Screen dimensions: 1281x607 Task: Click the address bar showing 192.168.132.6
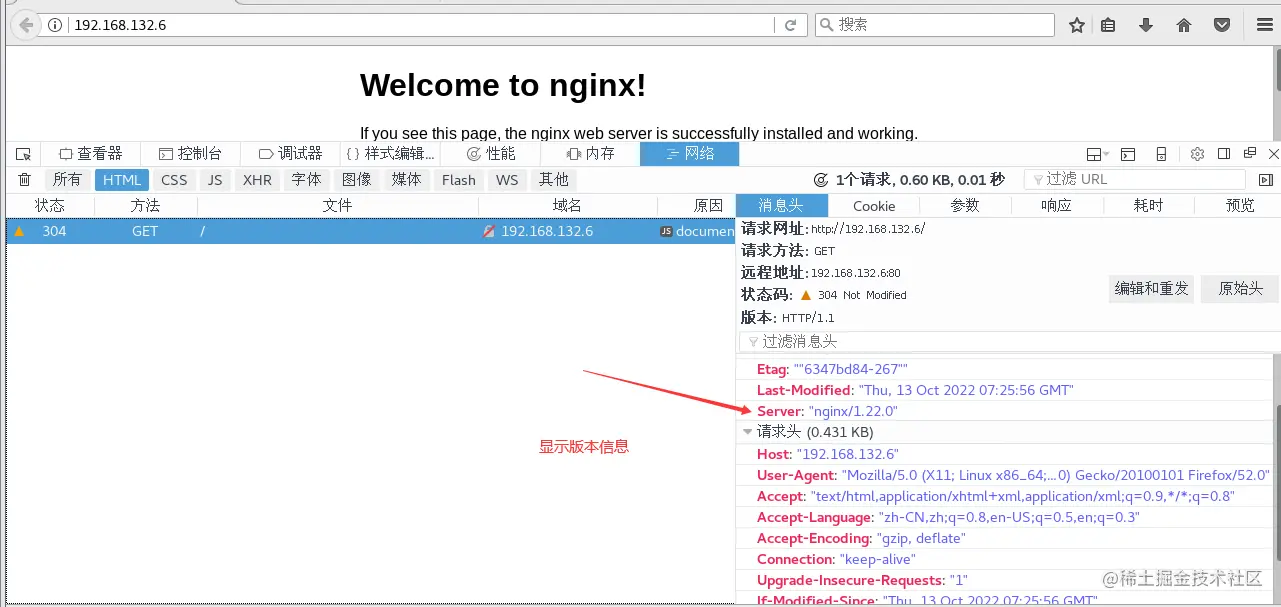pos(420,25)
